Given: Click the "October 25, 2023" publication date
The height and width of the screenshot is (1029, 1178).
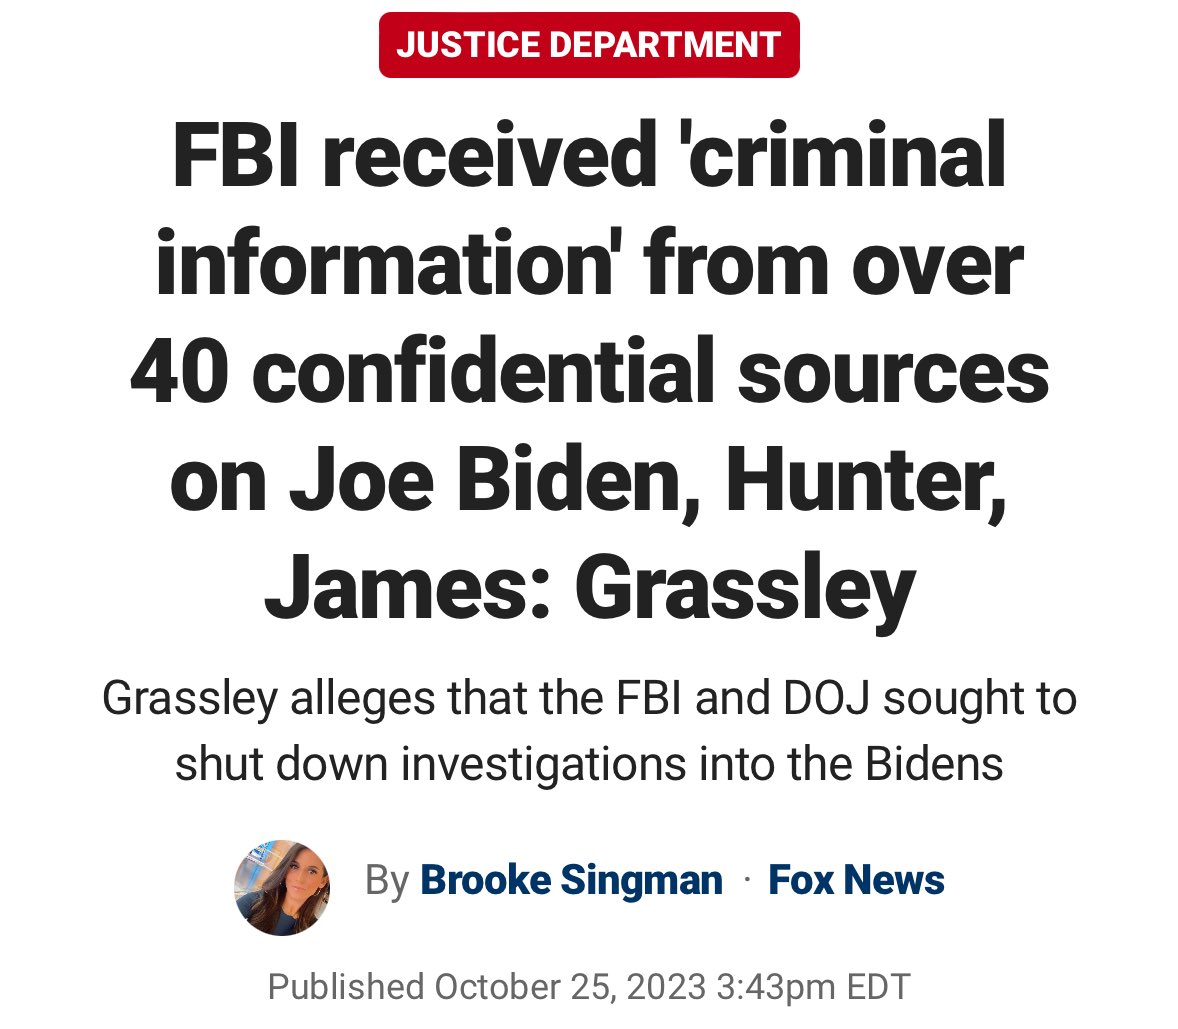Looking at the screenshot, I should coord(570,987).
